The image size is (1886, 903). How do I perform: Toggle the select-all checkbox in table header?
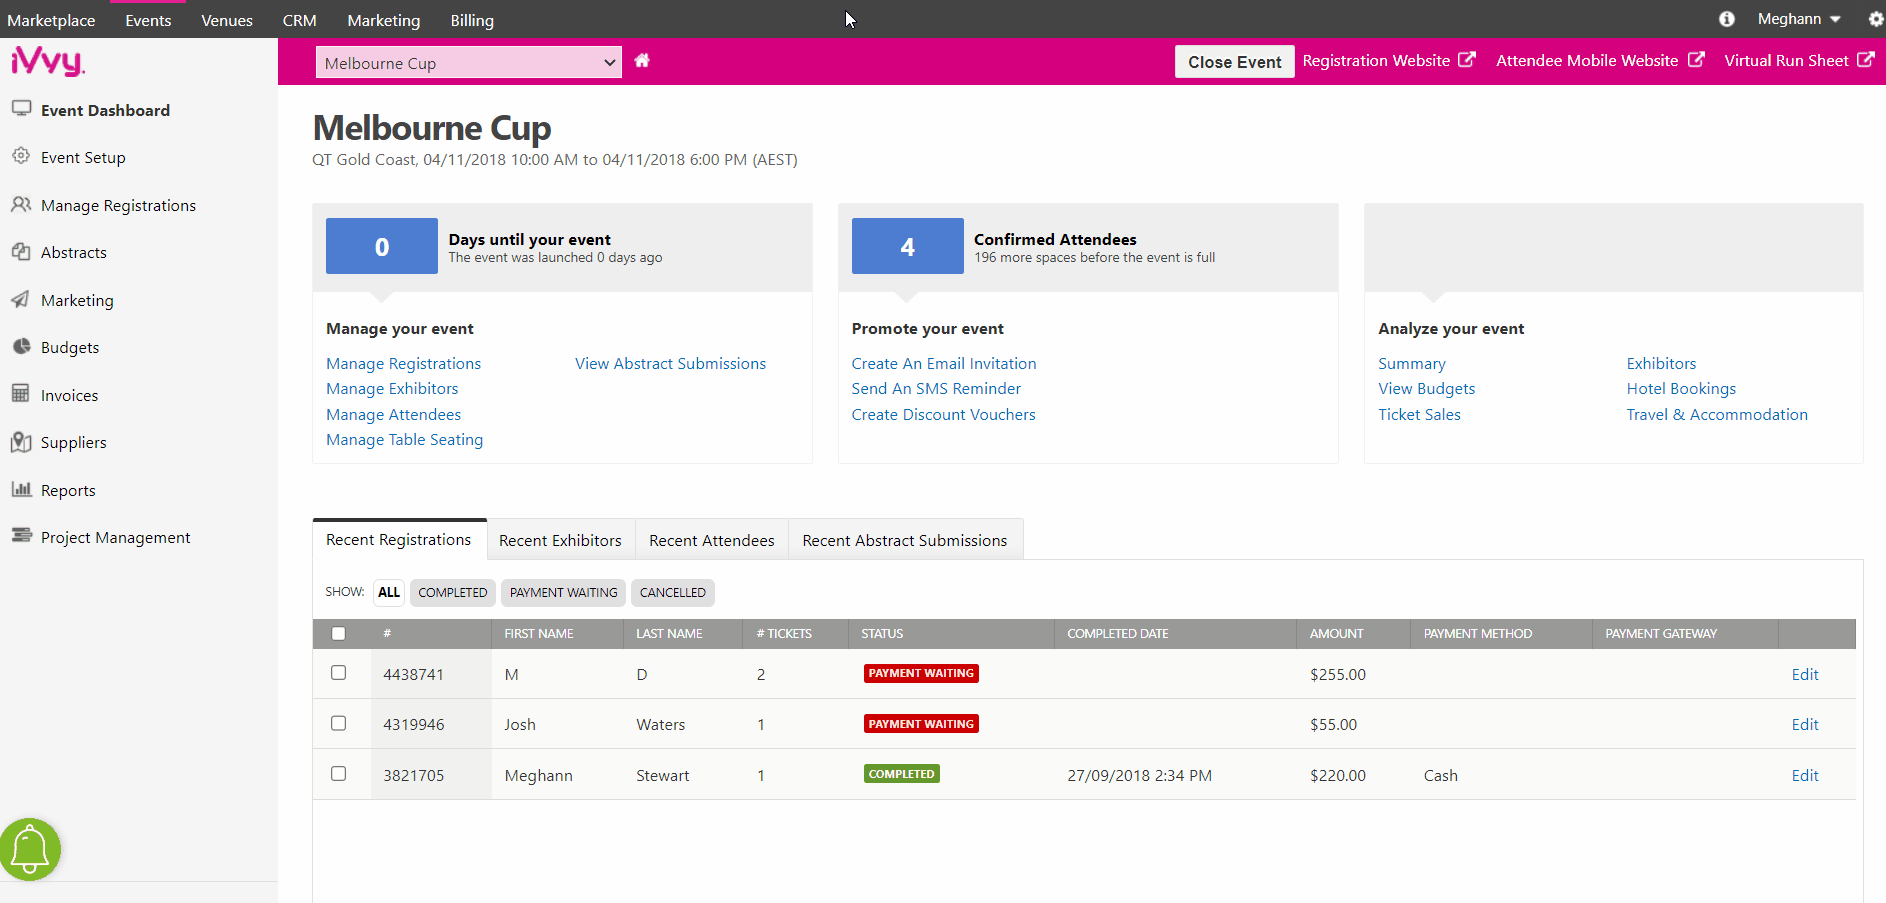(339, 633)
